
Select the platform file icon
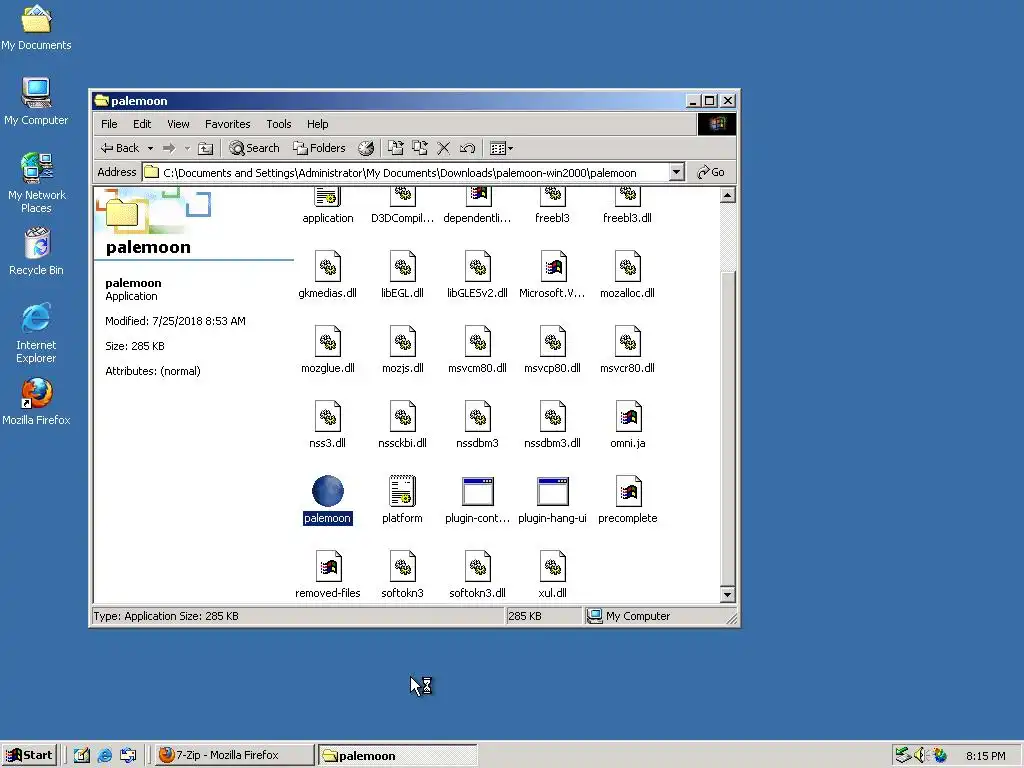402,491
